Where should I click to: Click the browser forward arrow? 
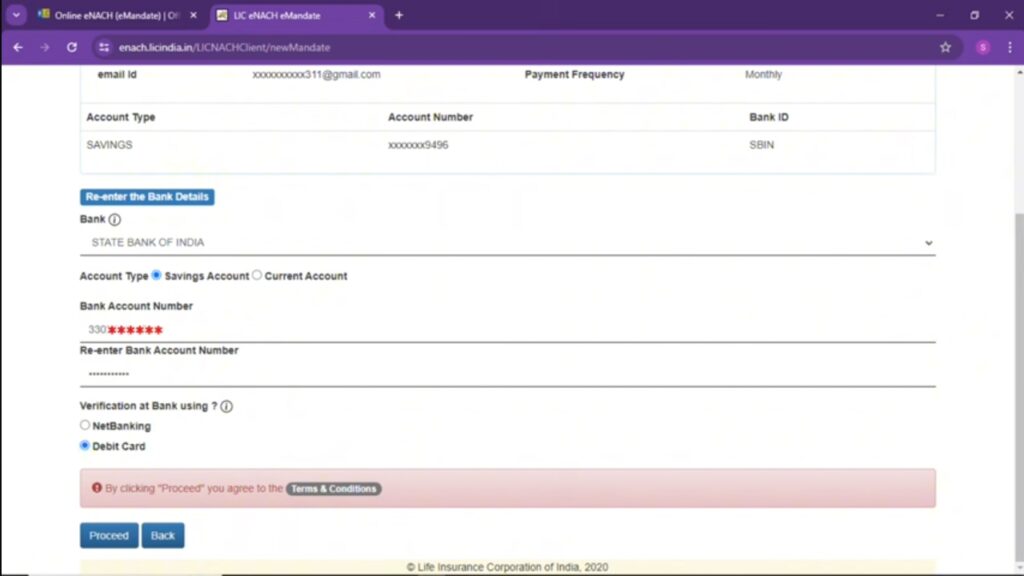[x=44, y=47]
